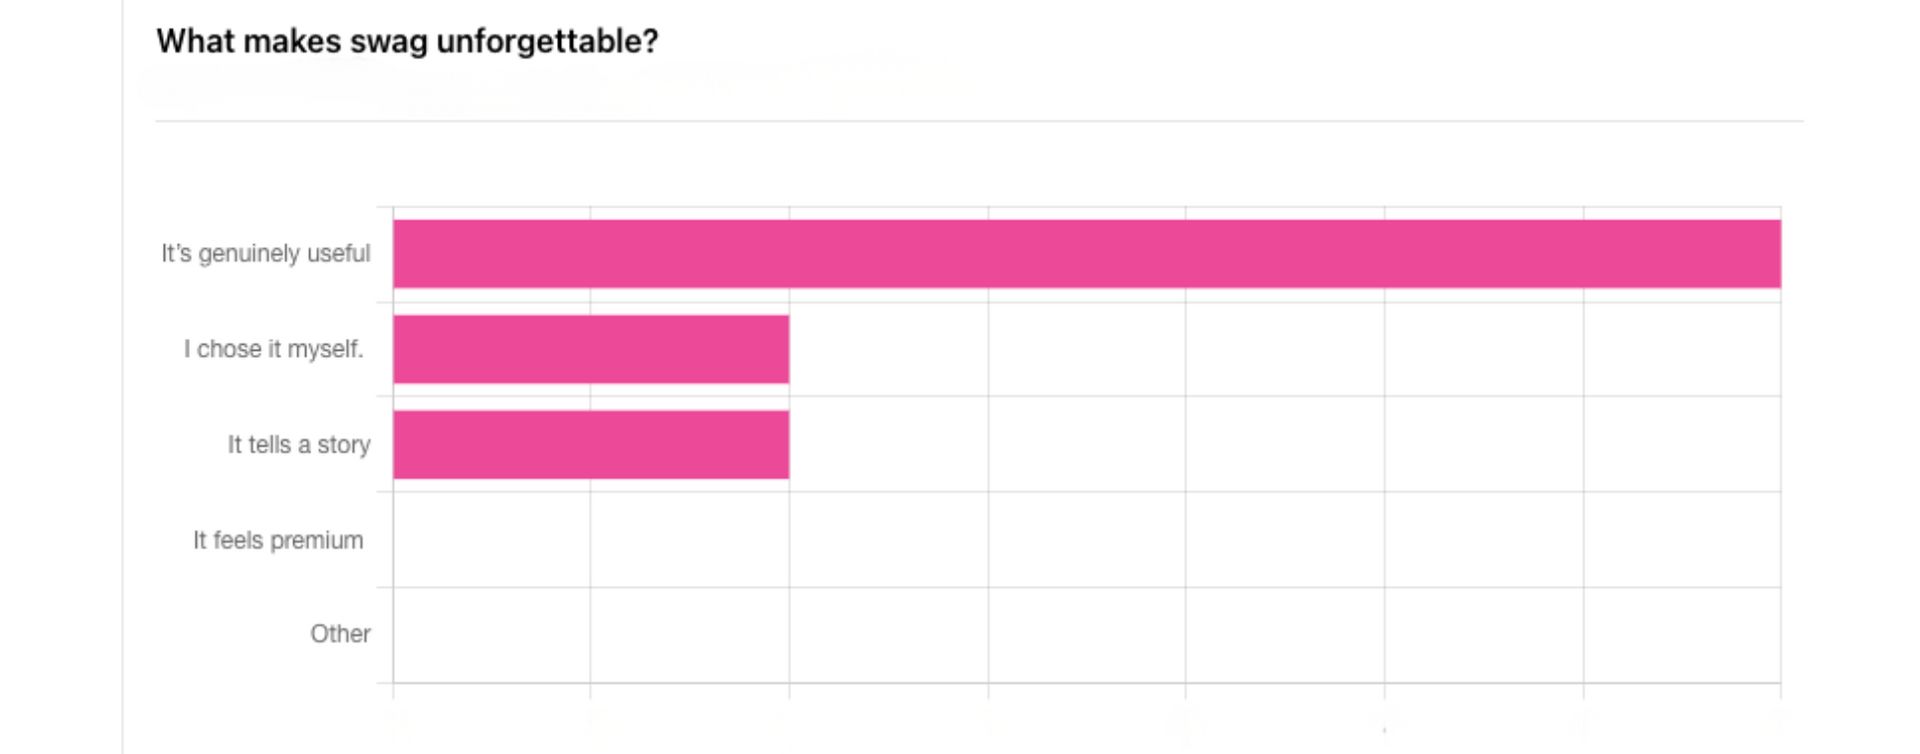
Task: Click blank plot area right of "I chose it myself." bar
Action: 1284,349
